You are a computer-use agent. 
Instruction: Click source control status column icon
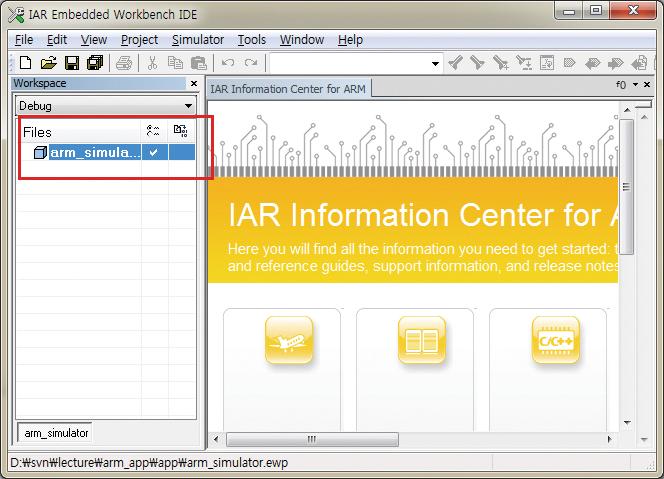pyautogui.click(x=181, y=131)
